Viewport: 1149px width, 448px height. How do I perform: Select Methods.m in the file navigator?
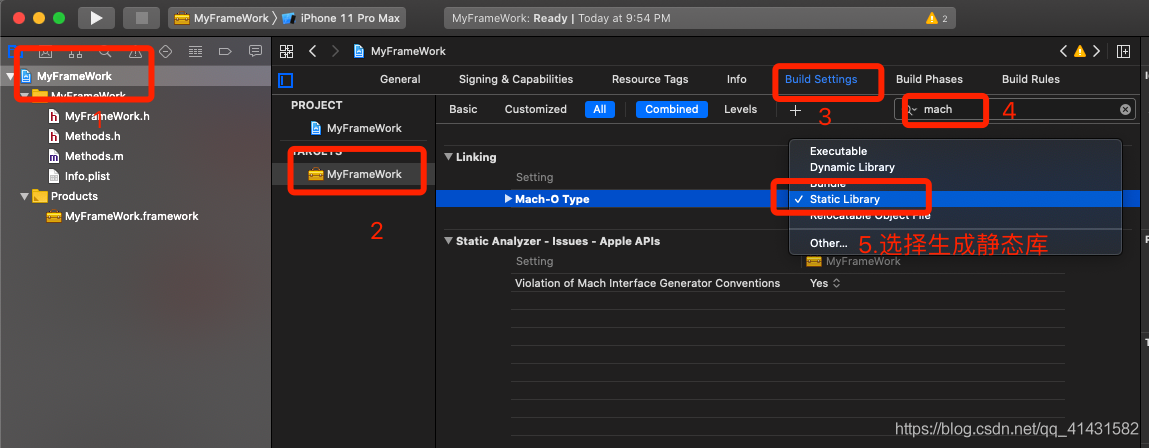pyautogui.click(x=93, y=156)
